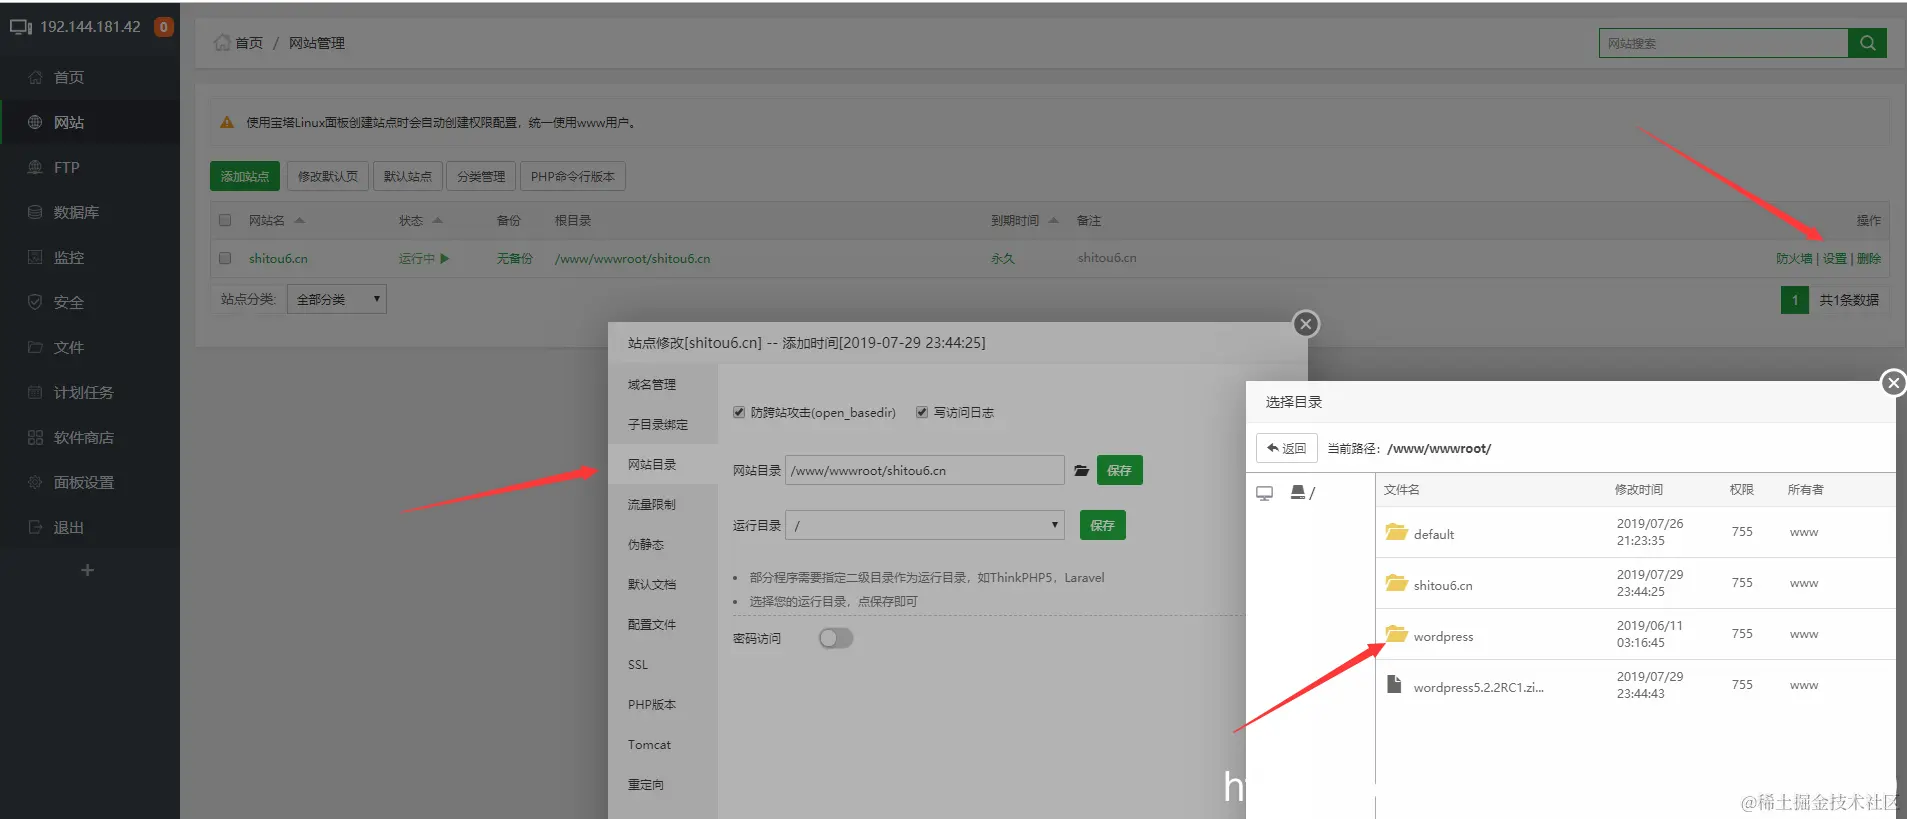Open the 数据库 database icon
Image resolution: width=1907 pixels, height=819 pixels.
coord(35,212)
